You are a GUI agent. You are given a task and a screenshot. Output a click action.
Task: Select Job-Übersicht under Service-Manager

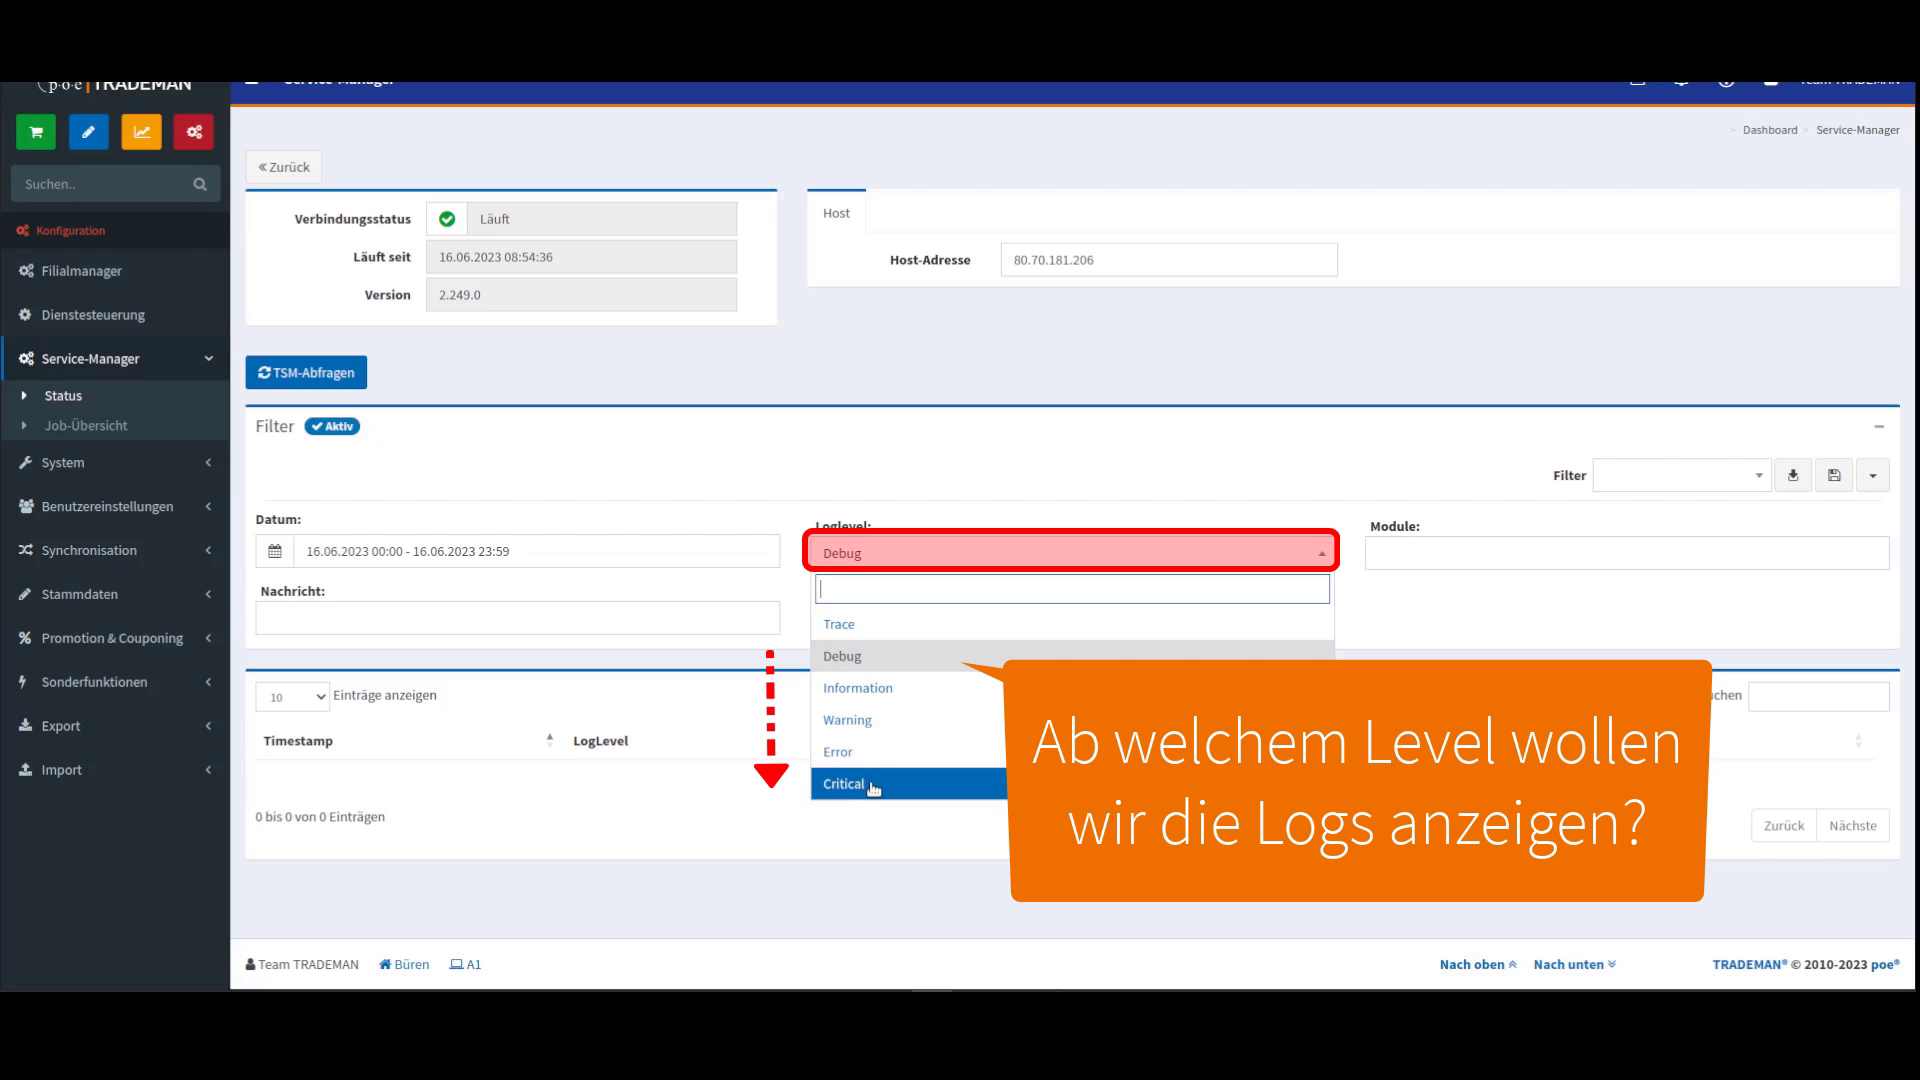click(x=86, y=426)
